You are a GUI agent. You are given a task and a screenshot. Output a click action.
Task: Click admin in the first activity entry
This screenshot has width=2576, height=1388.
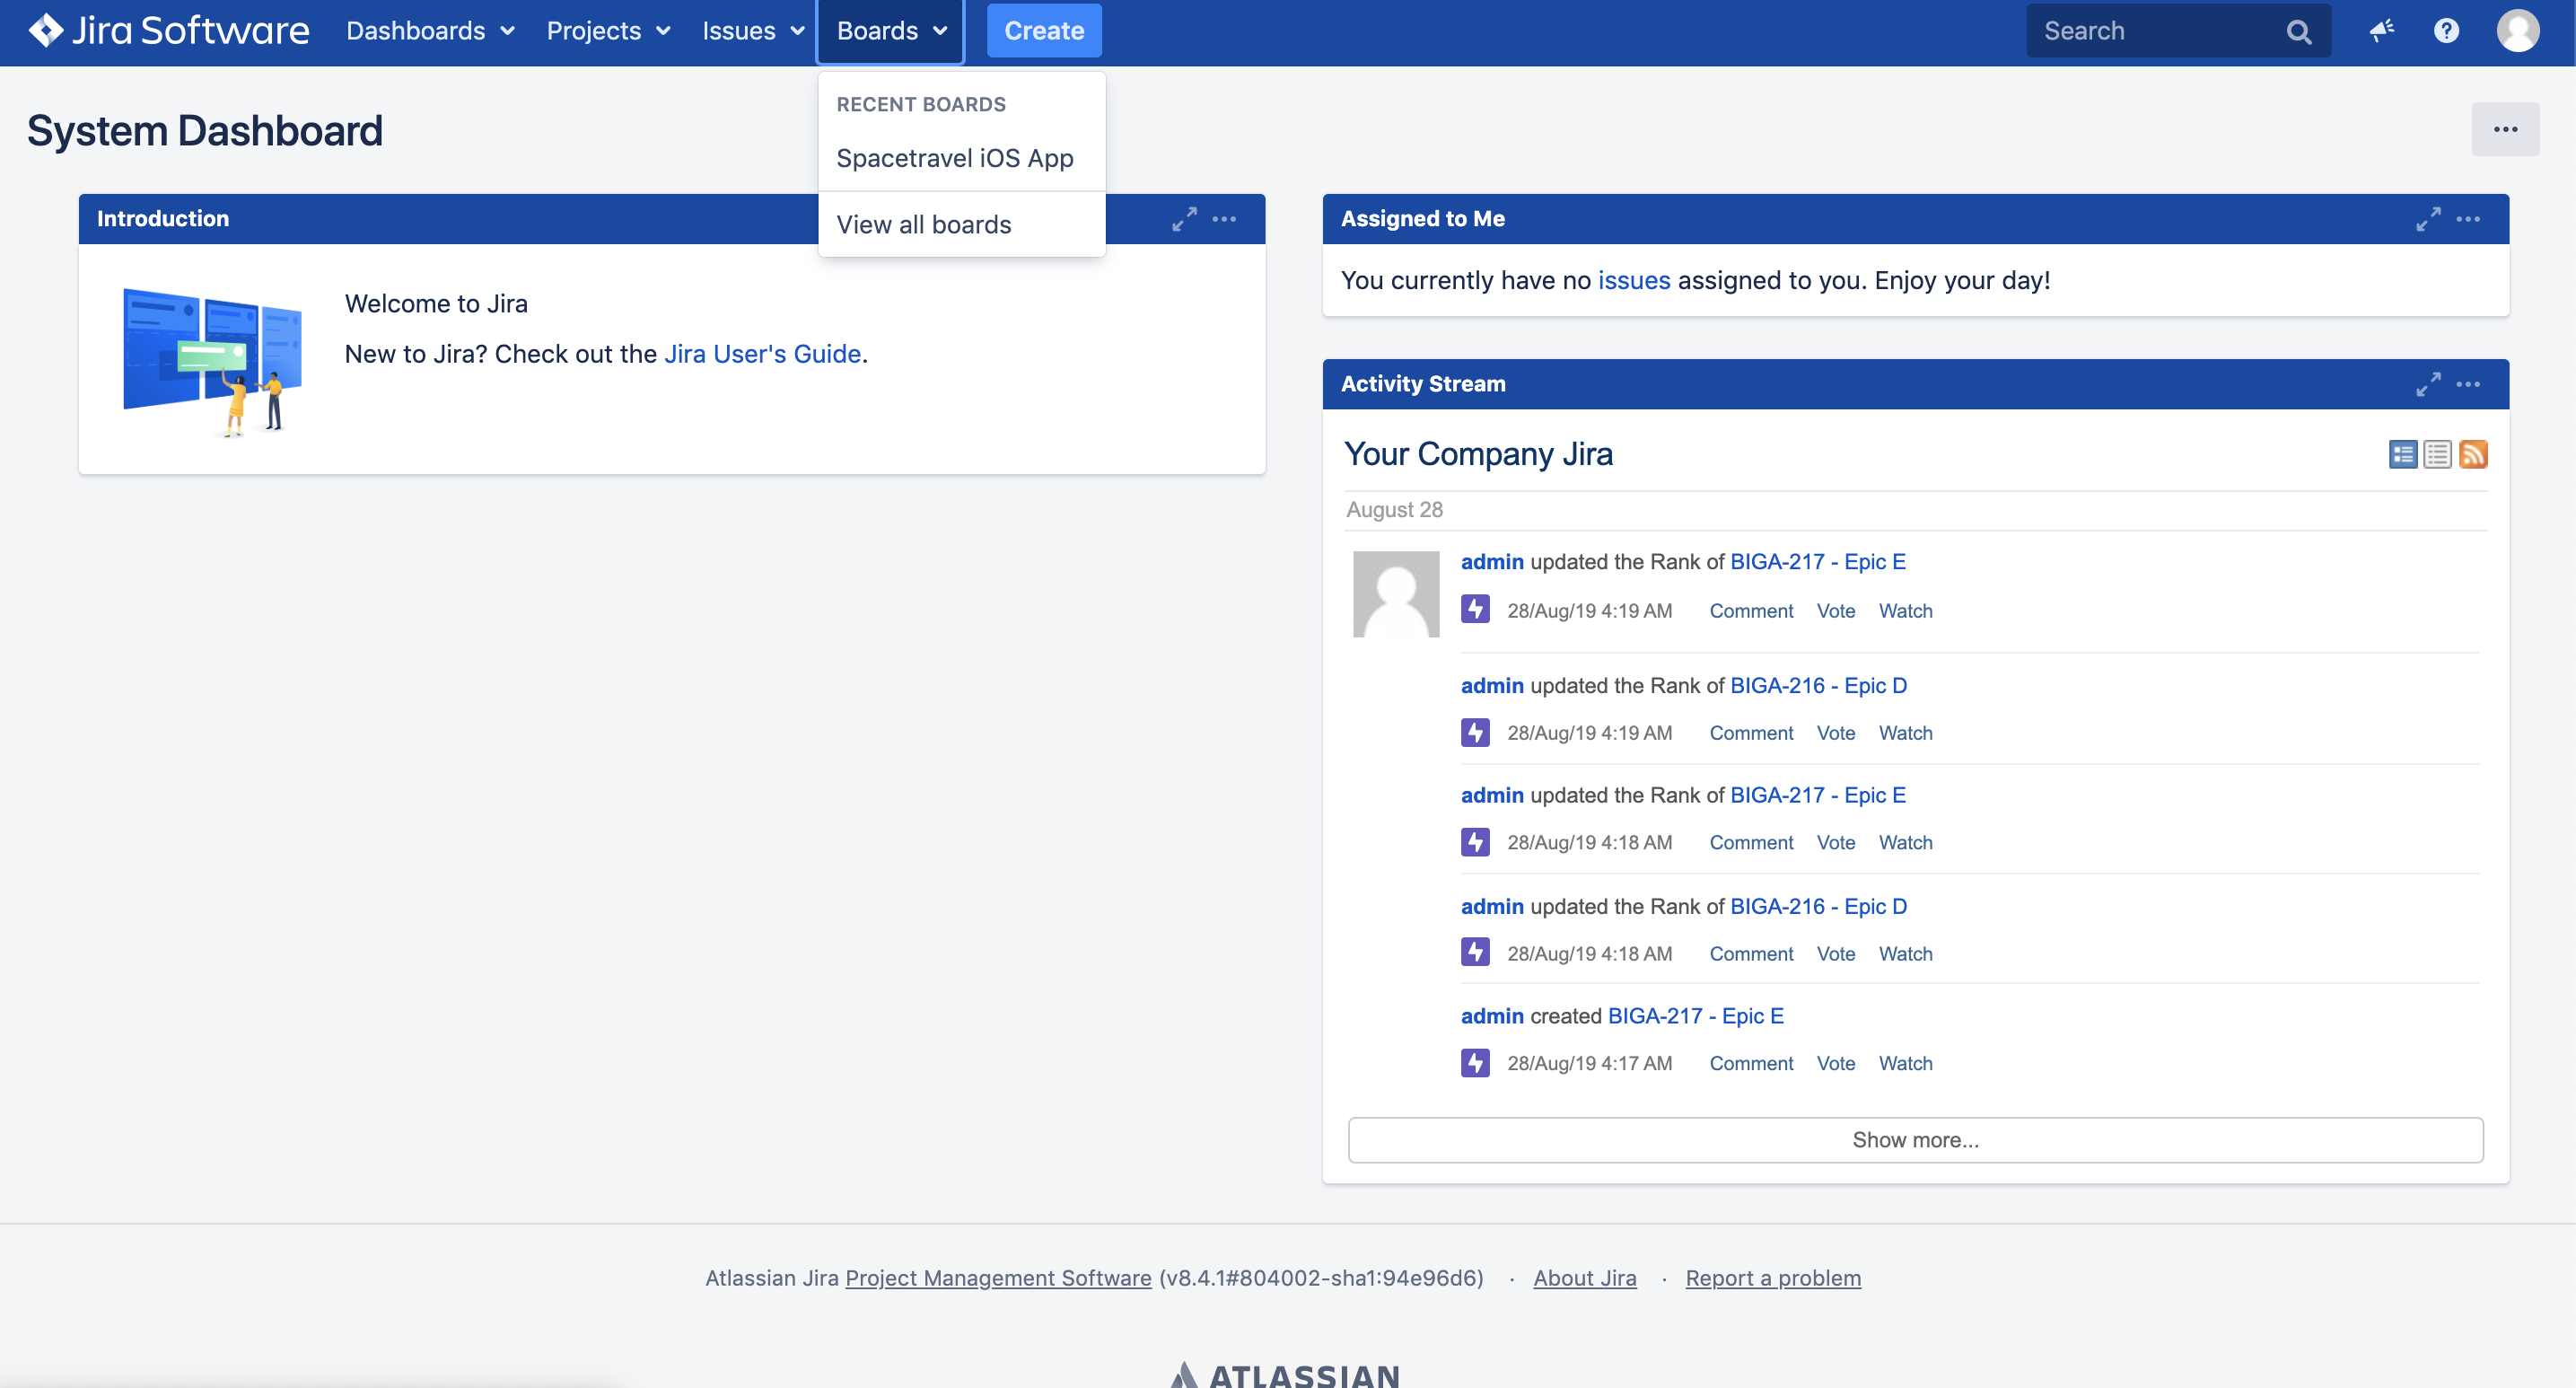point(1492,562)
